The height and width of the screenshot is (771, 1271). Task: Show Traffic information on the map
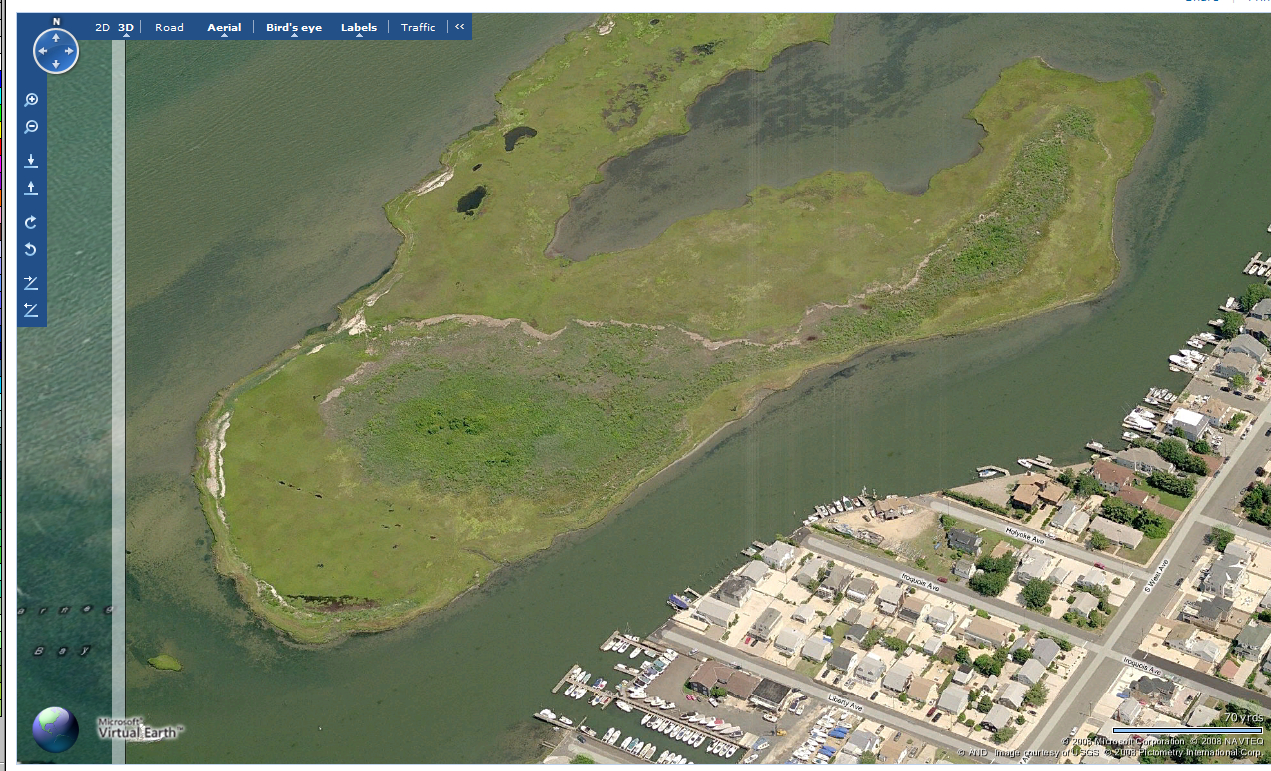(x=418, y=27)
